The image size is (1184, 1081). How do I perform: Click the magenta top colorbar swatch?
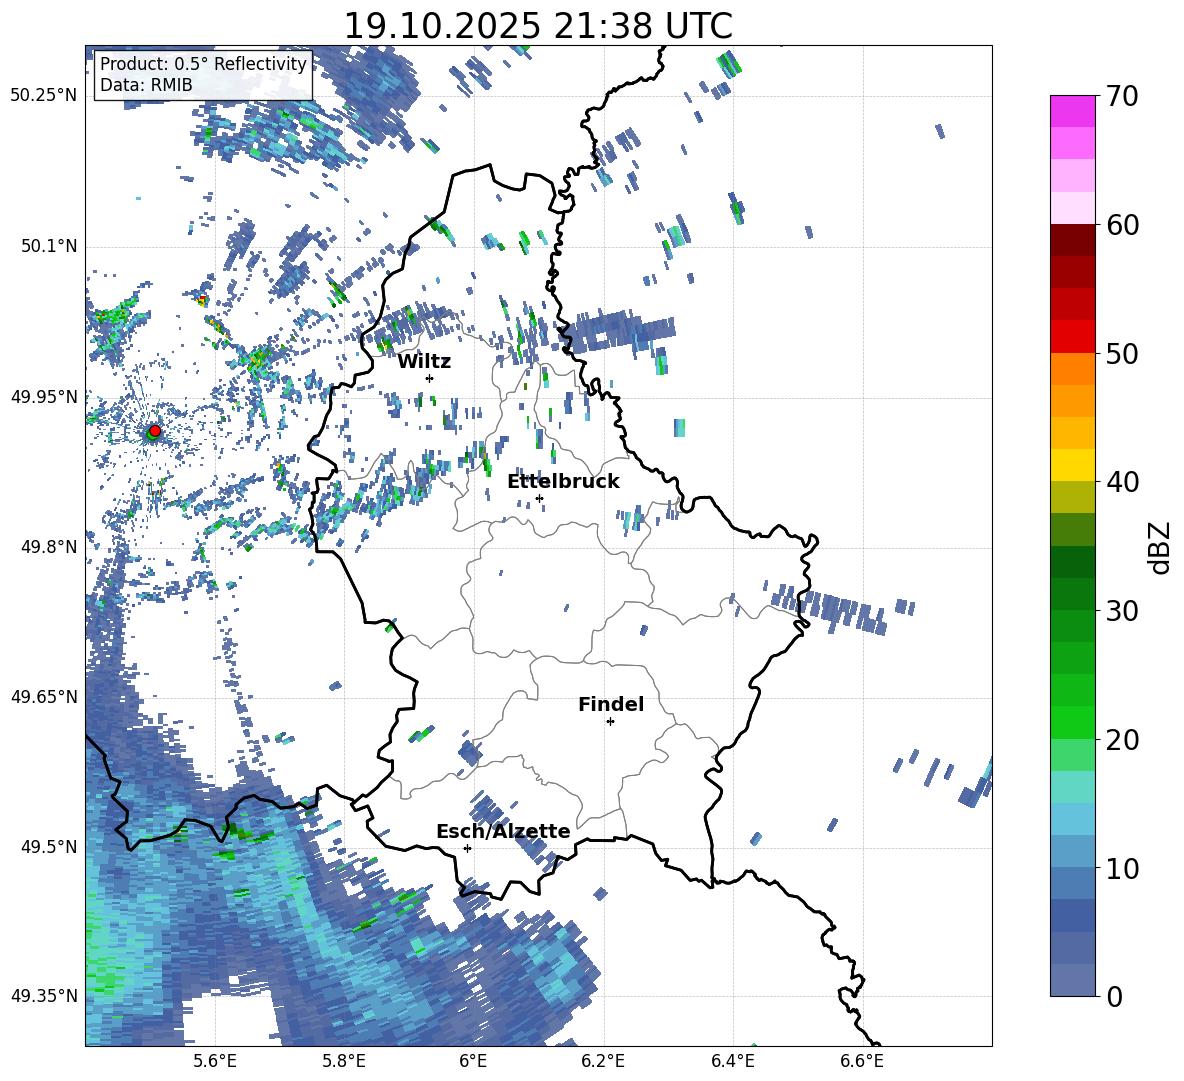tap(1073, 111)
